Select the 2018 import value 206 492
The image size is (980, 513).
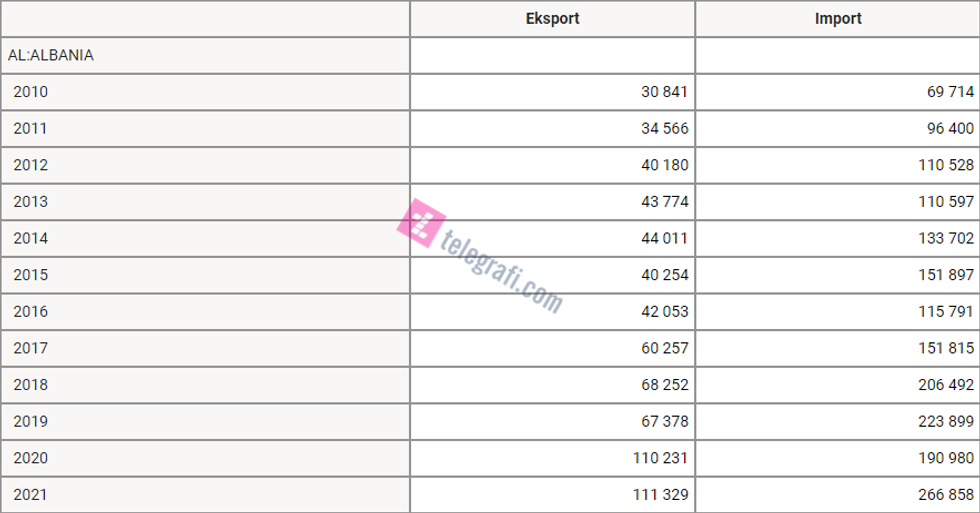click(x=944, y=385)
